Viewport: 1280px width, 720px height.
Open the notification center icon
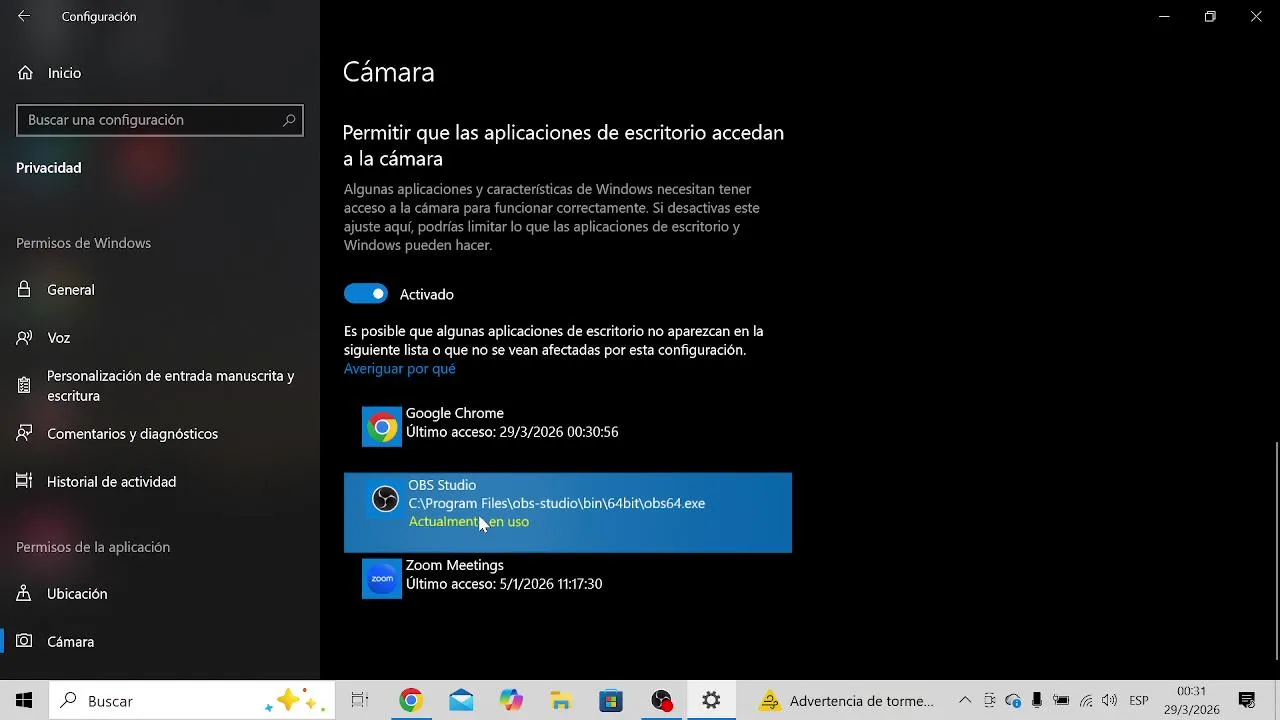[x=1247, y=701]
